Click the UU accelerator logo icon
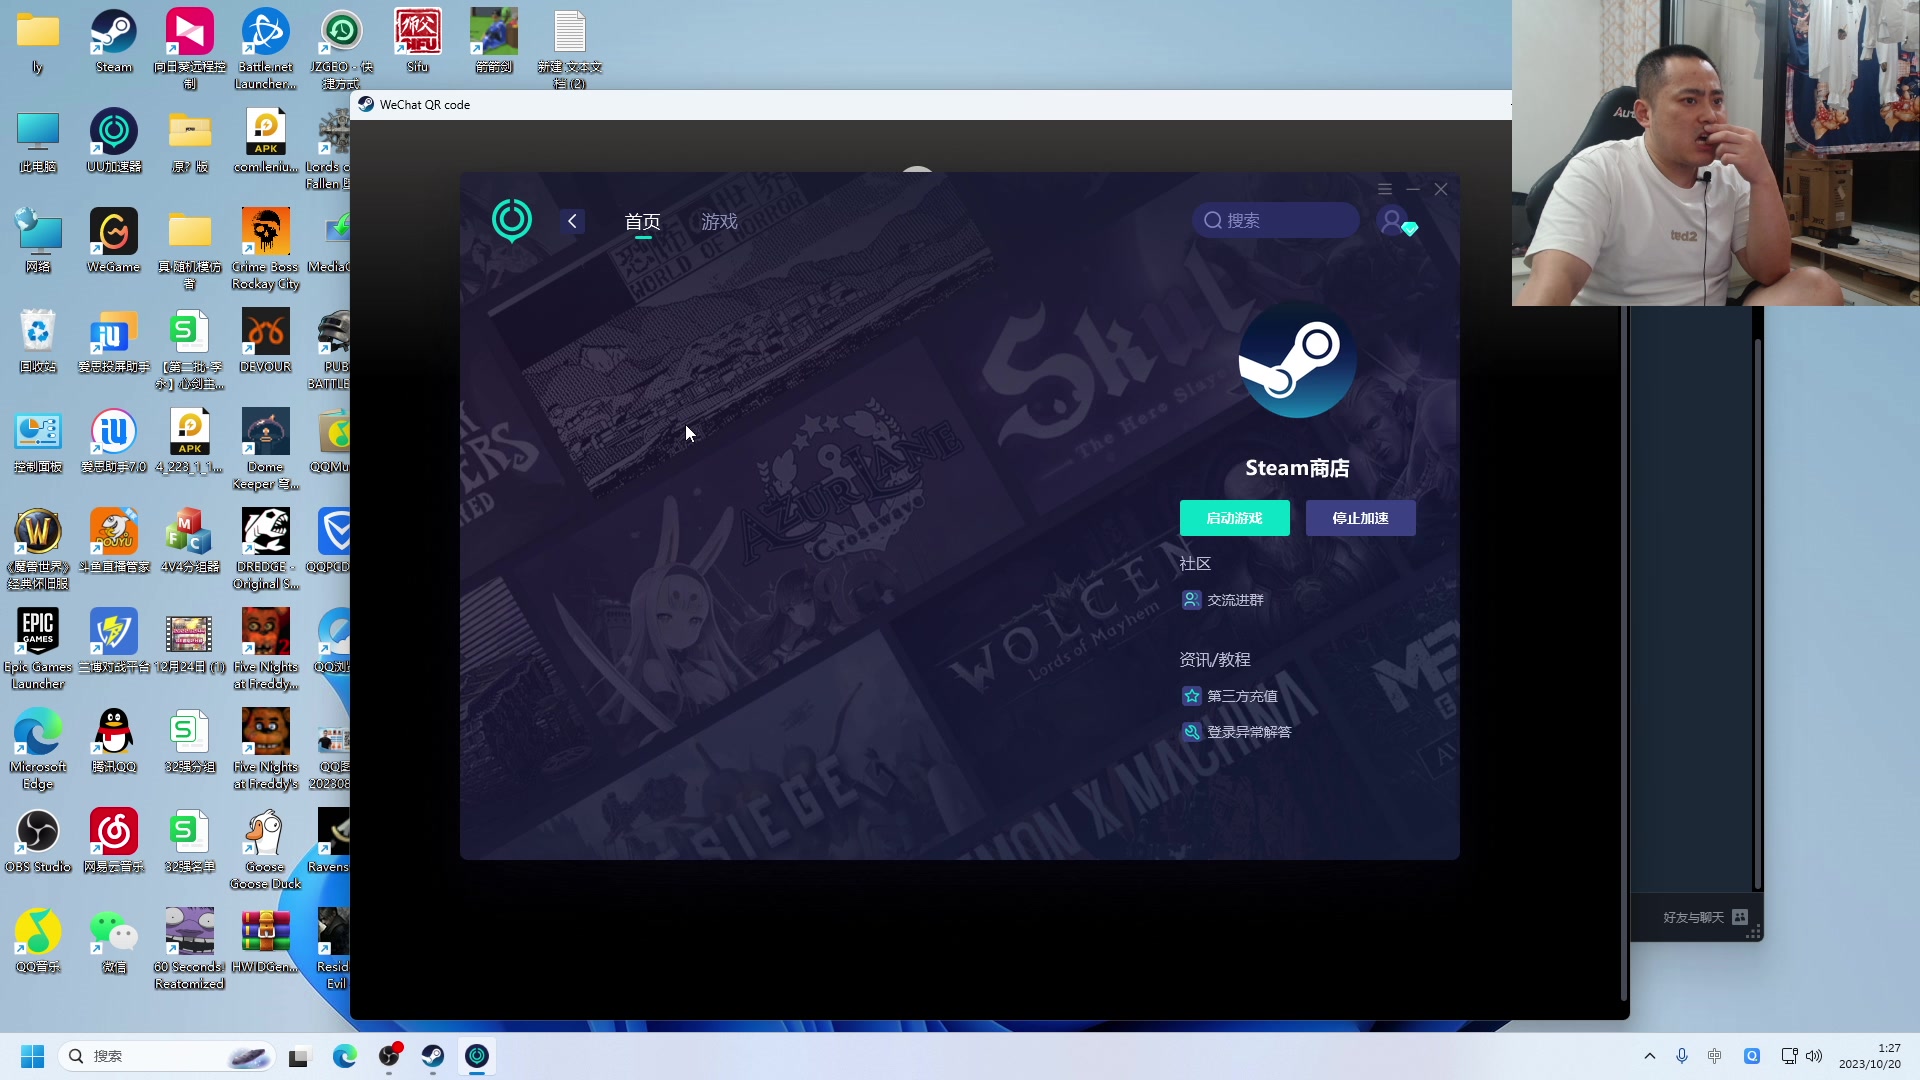 tap(512, 220)
